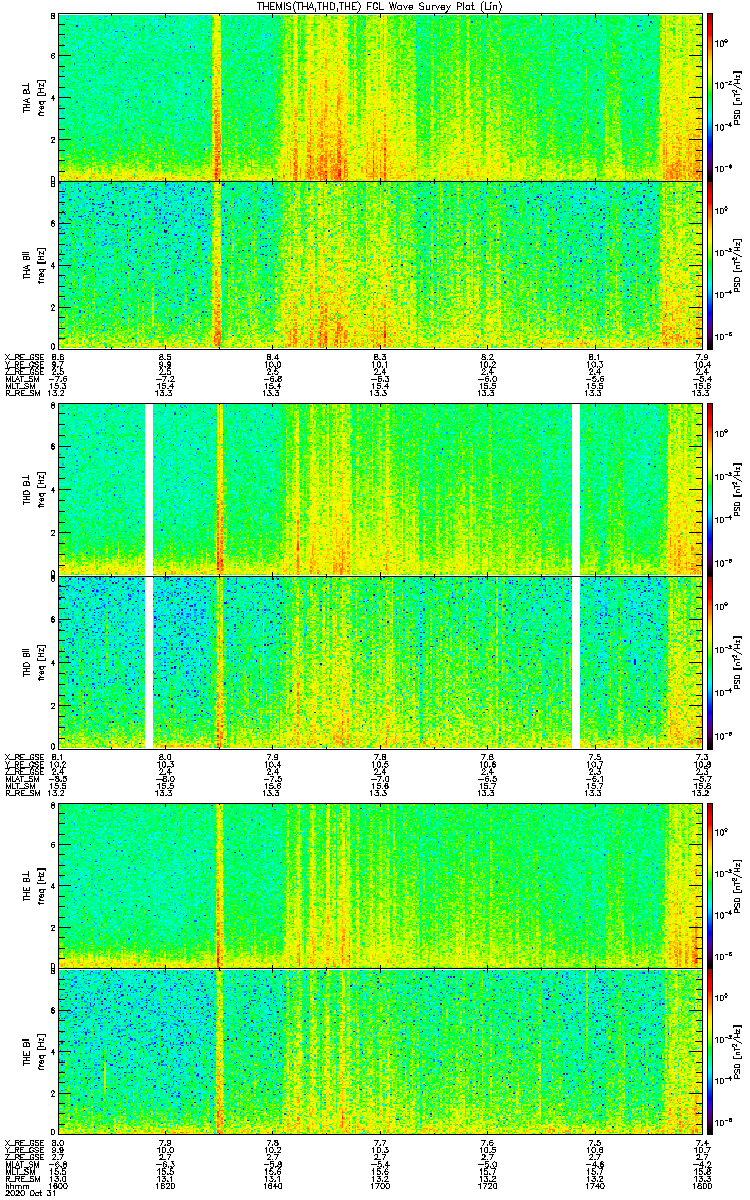
Task: Click the PSD color bar beside the top THA panel
Action: point(710,96)
